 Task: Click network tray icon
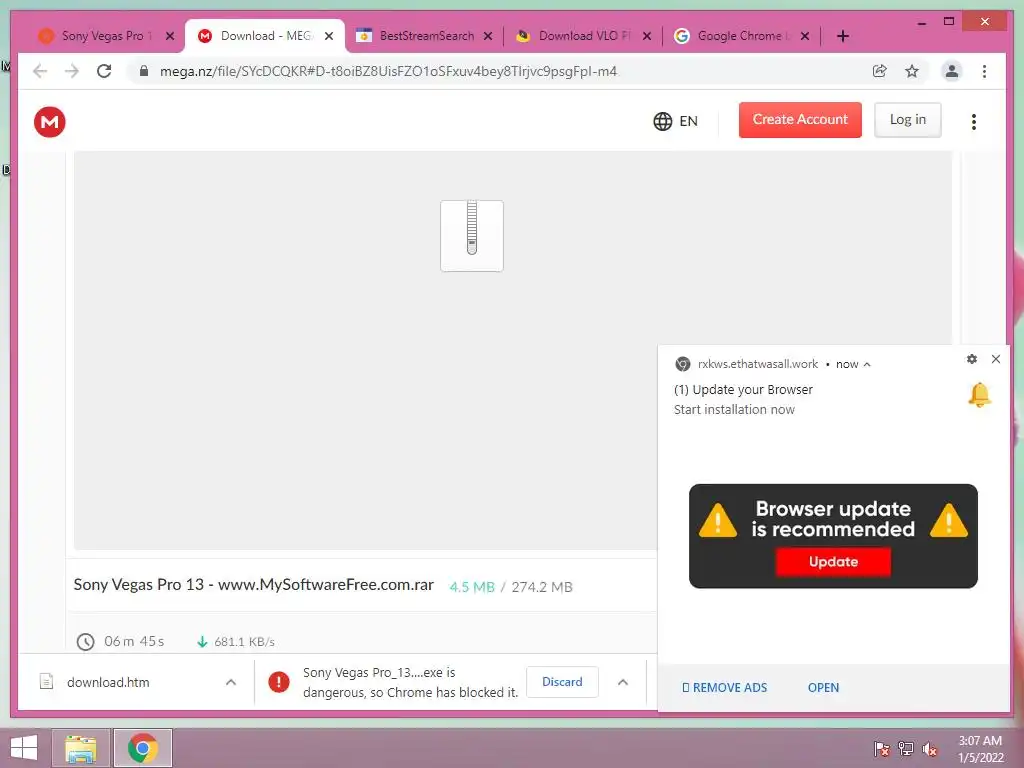[906, 749]
